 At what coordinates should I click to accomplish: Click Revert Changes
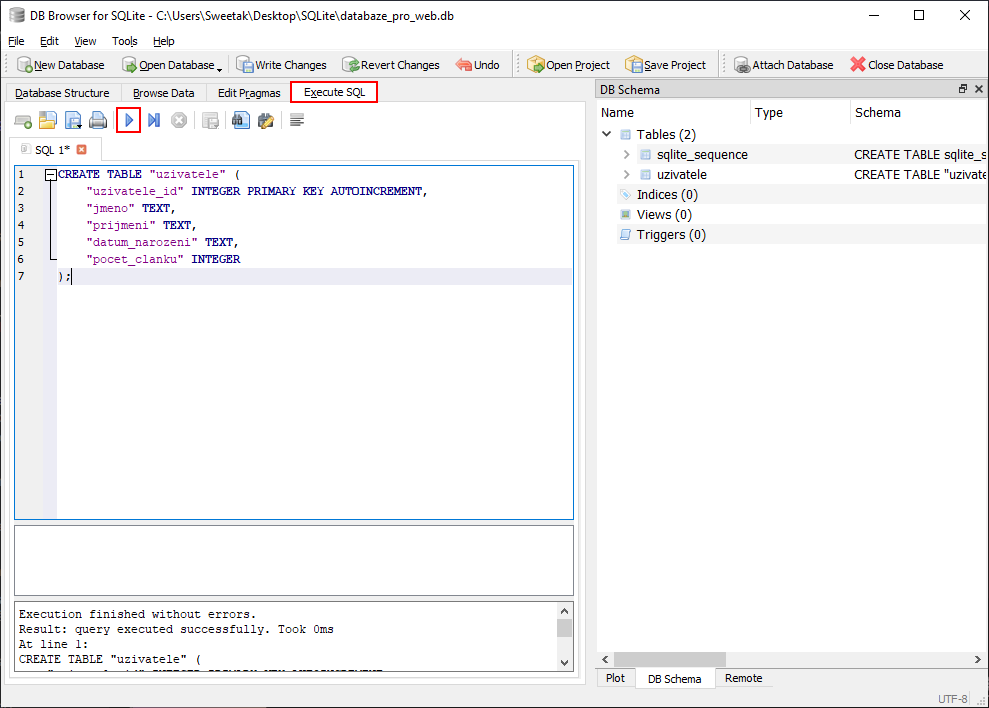(x=391, y=65)
